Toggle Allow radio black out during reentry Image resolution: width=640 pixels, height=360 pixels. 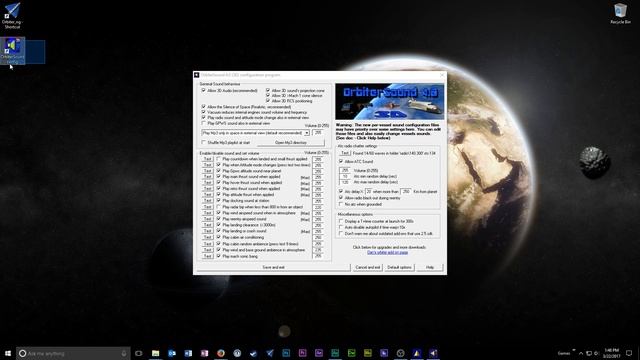coord(341,198)
